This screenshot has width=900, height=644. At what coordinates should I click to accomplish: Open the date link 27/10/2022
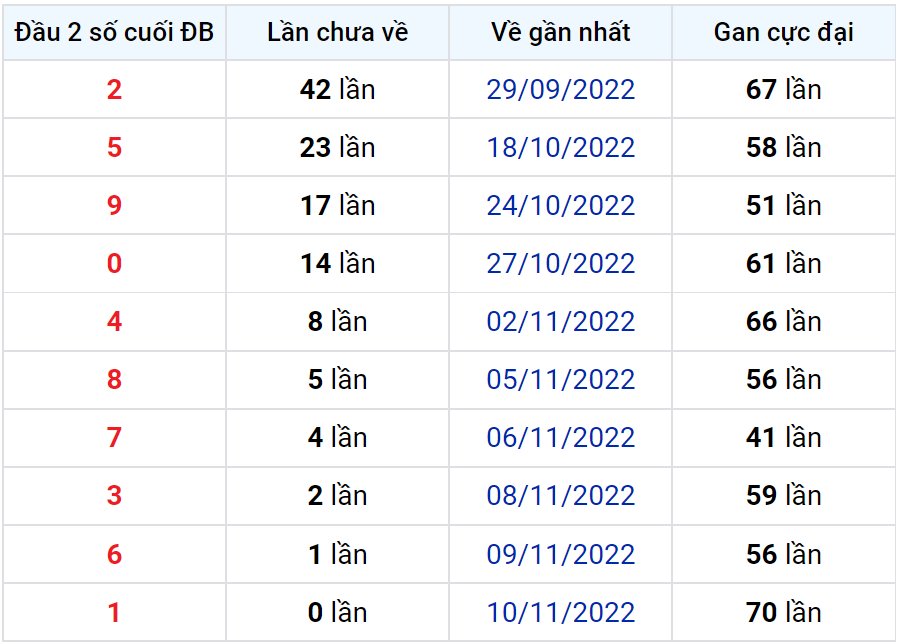560,263
